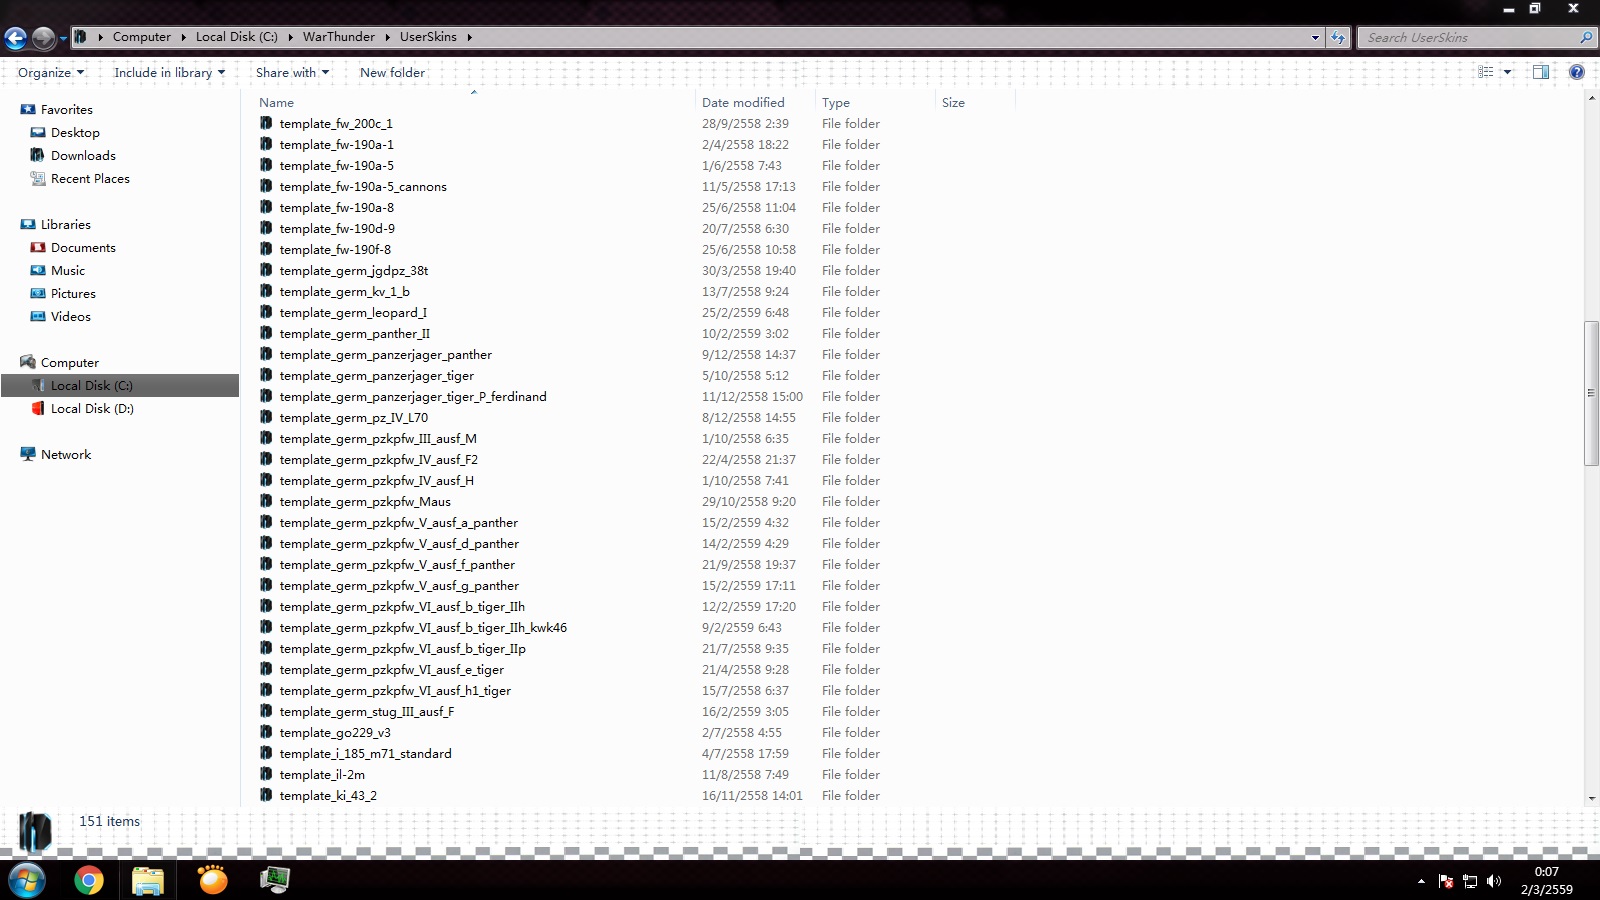Viewport: 1600px width, 900px height.
Task: Select Computer in navigation pane
Action: [x=69, y=363]
